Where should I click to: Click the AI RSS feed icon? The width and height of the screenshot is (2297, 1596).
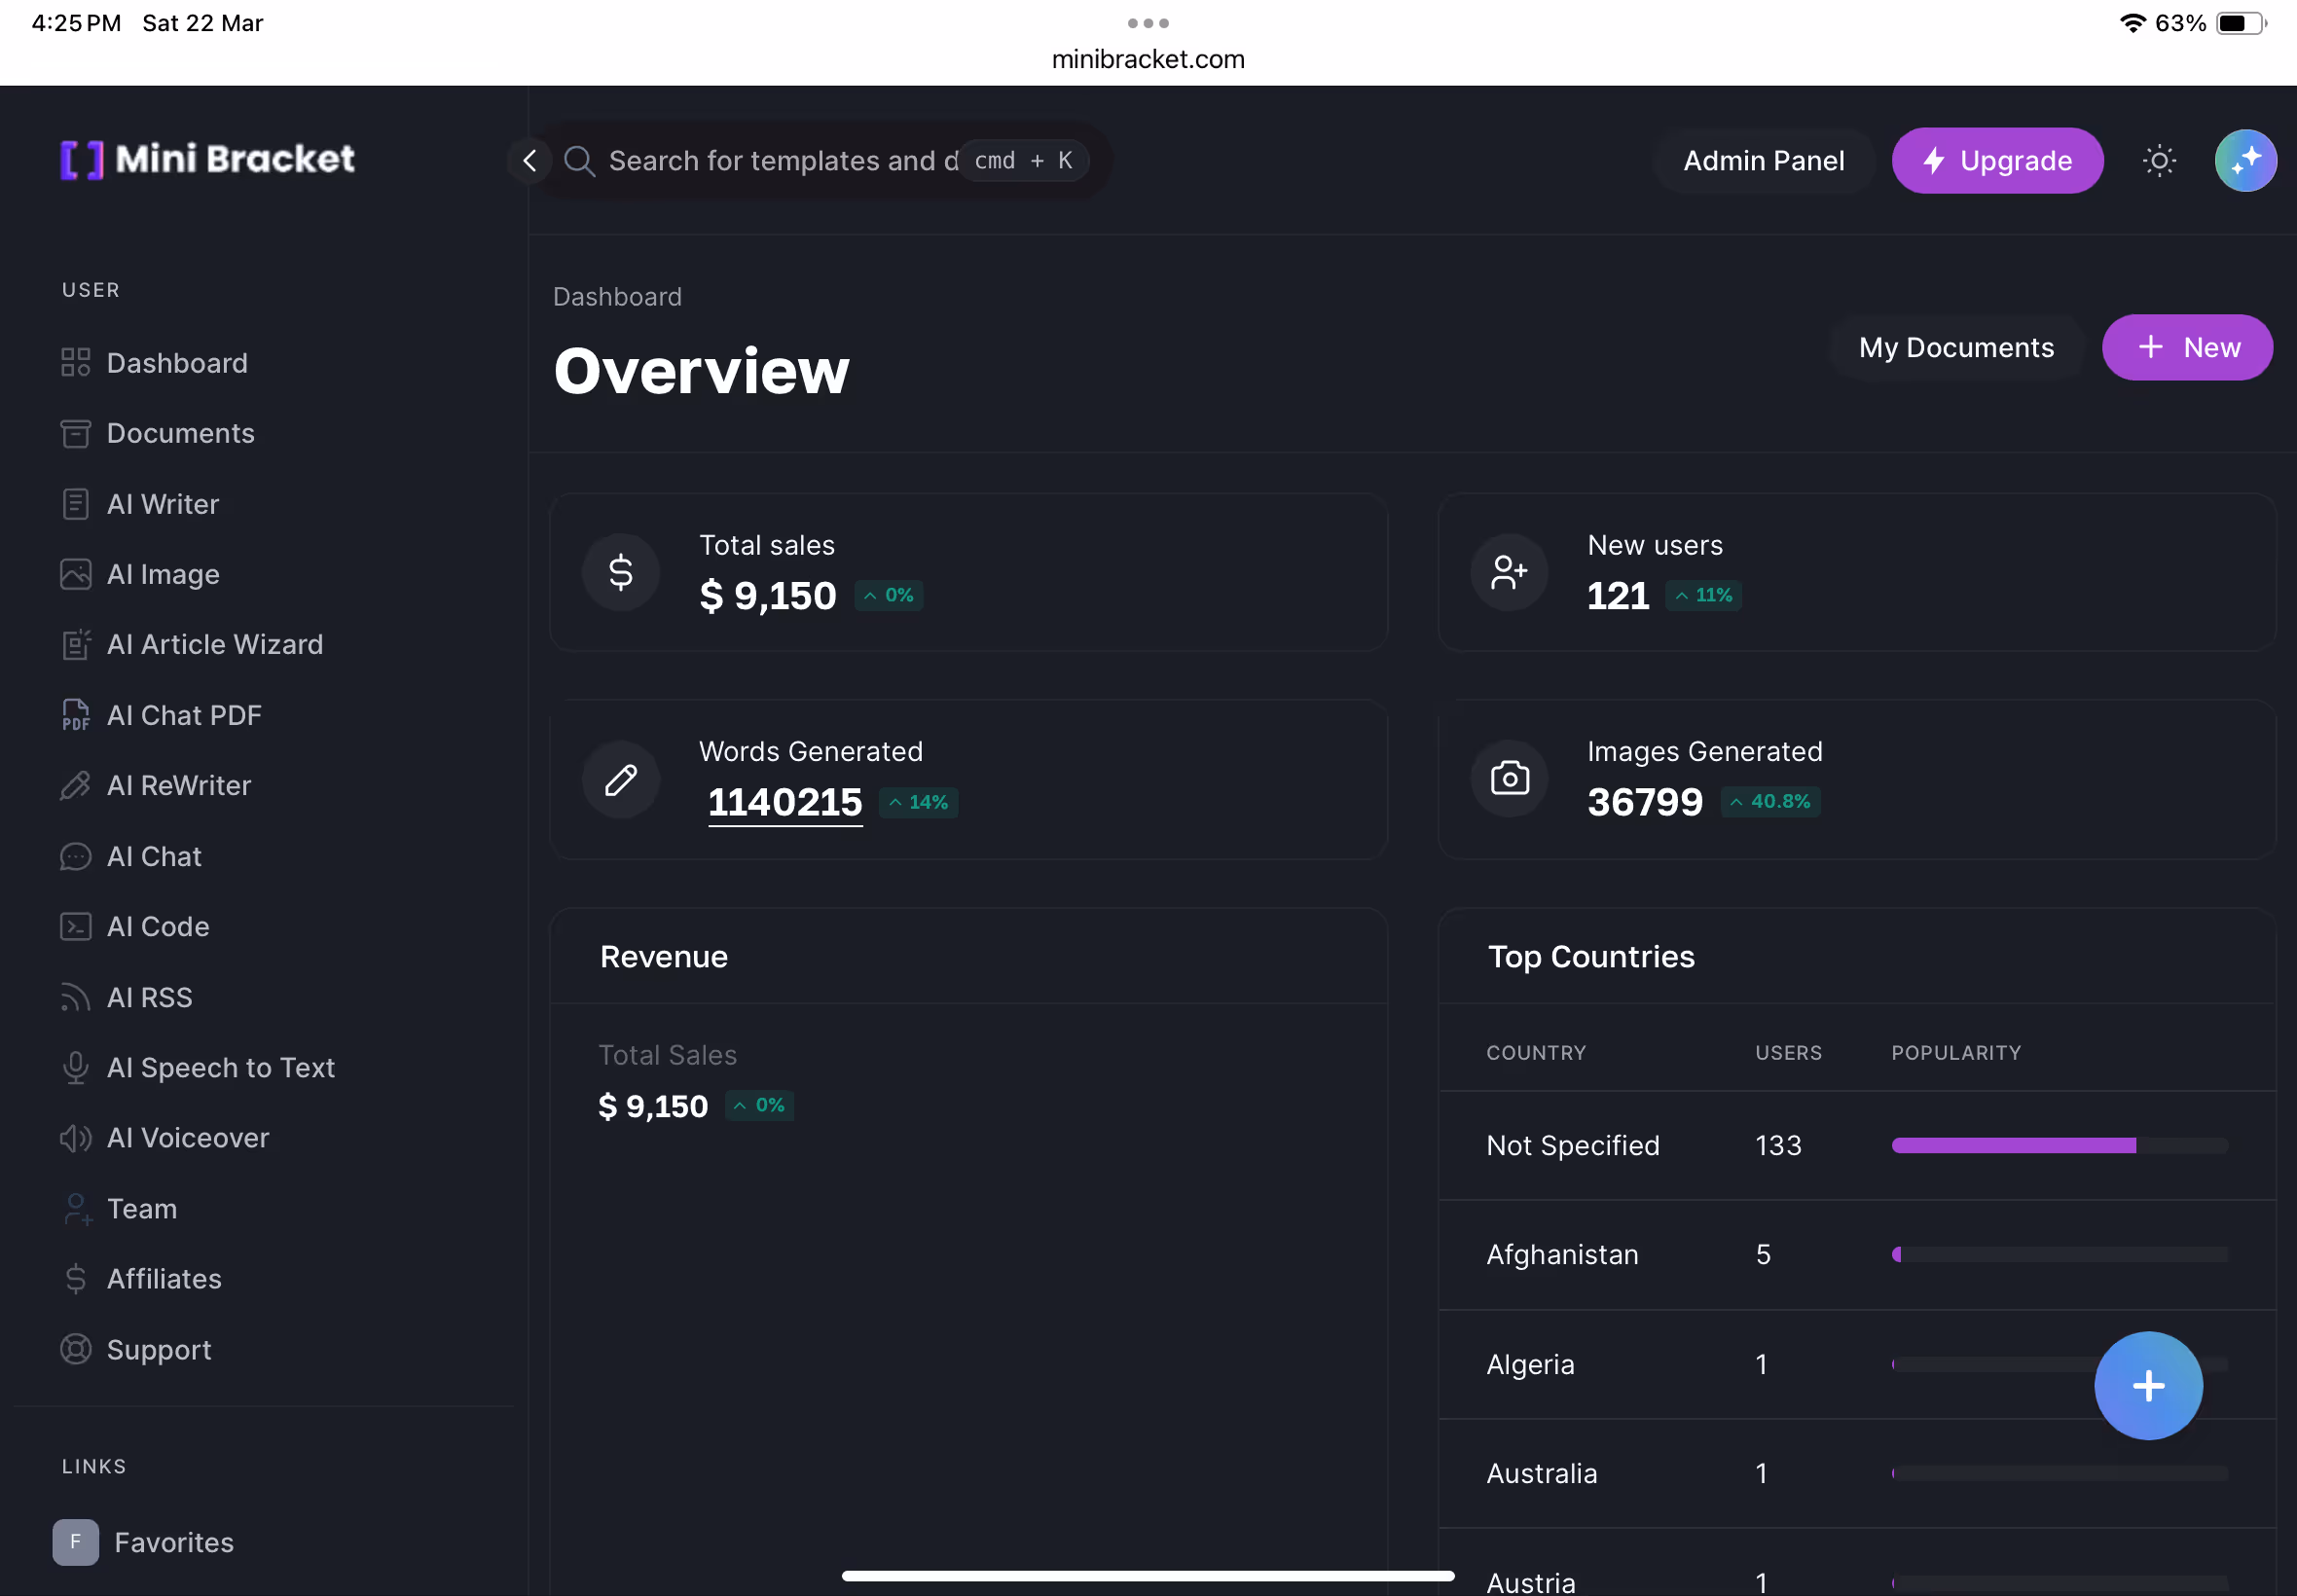coord(75,997)
